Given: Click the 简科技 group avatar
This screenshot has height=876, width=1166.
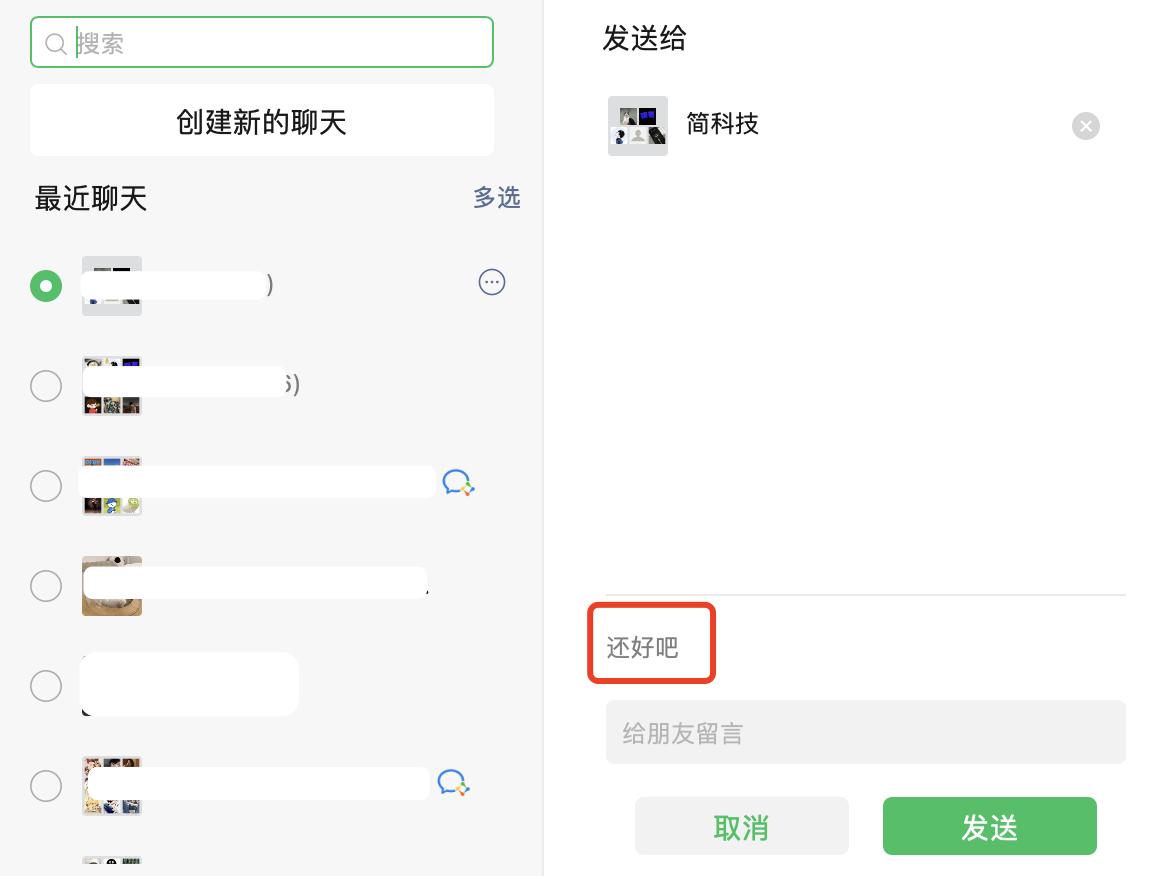Looking at the screenshot, I should point(638,126).
